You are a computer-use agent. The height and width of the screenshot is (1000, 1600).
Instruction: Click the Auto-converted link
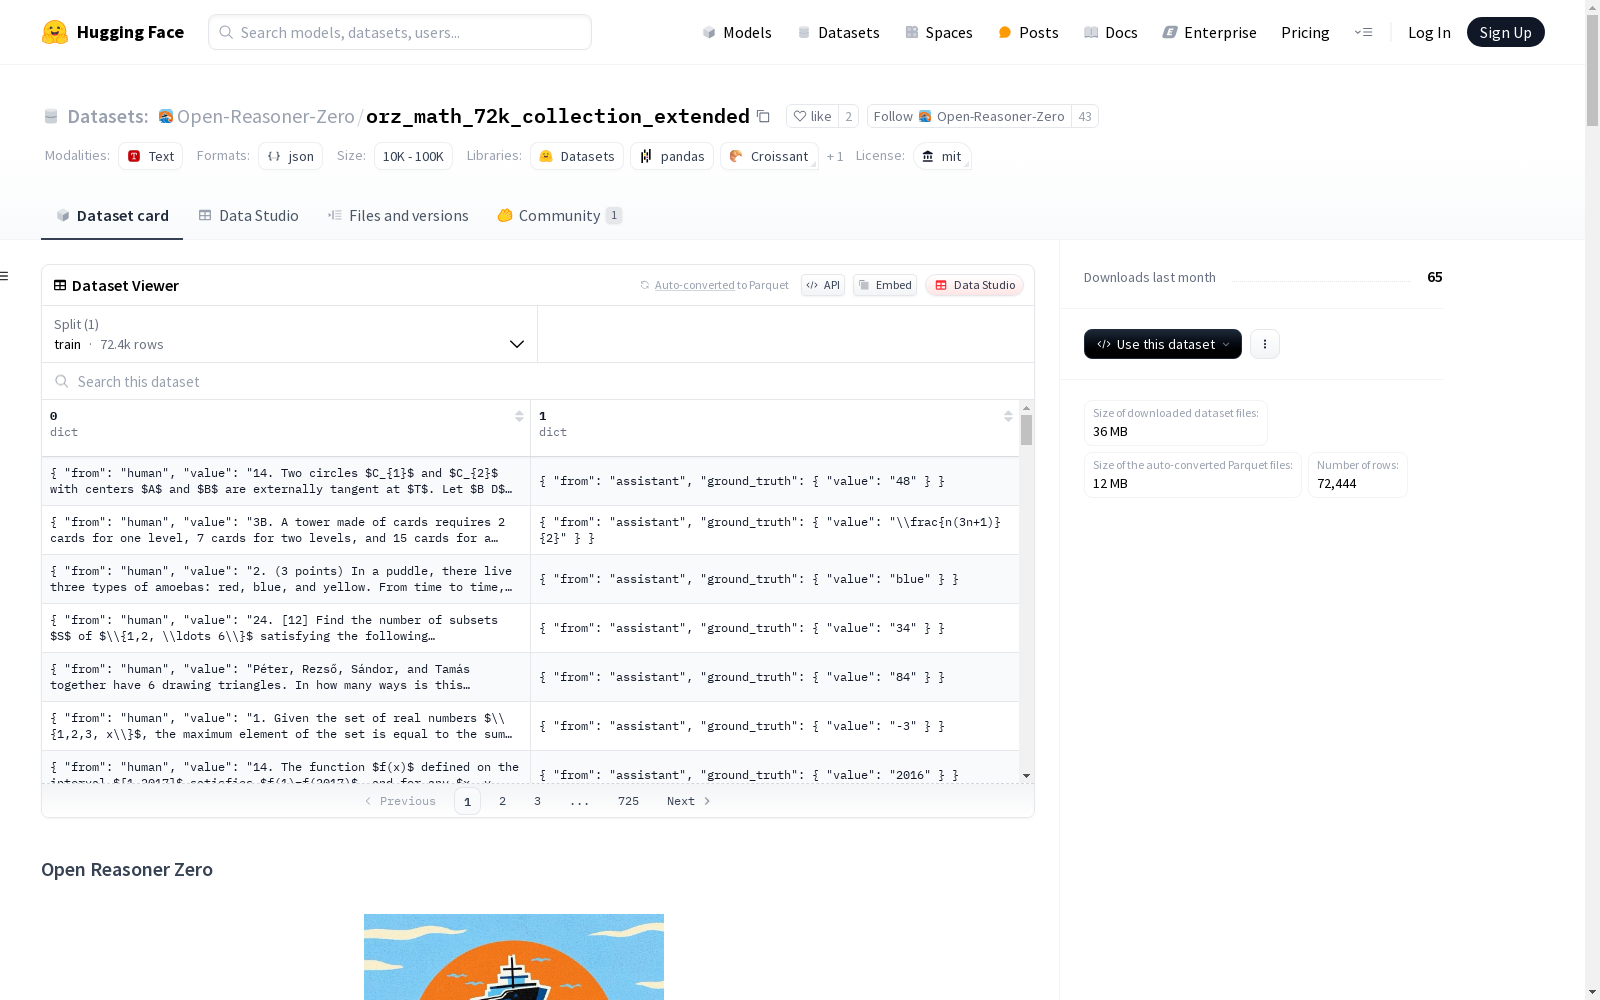pos(695,285)
